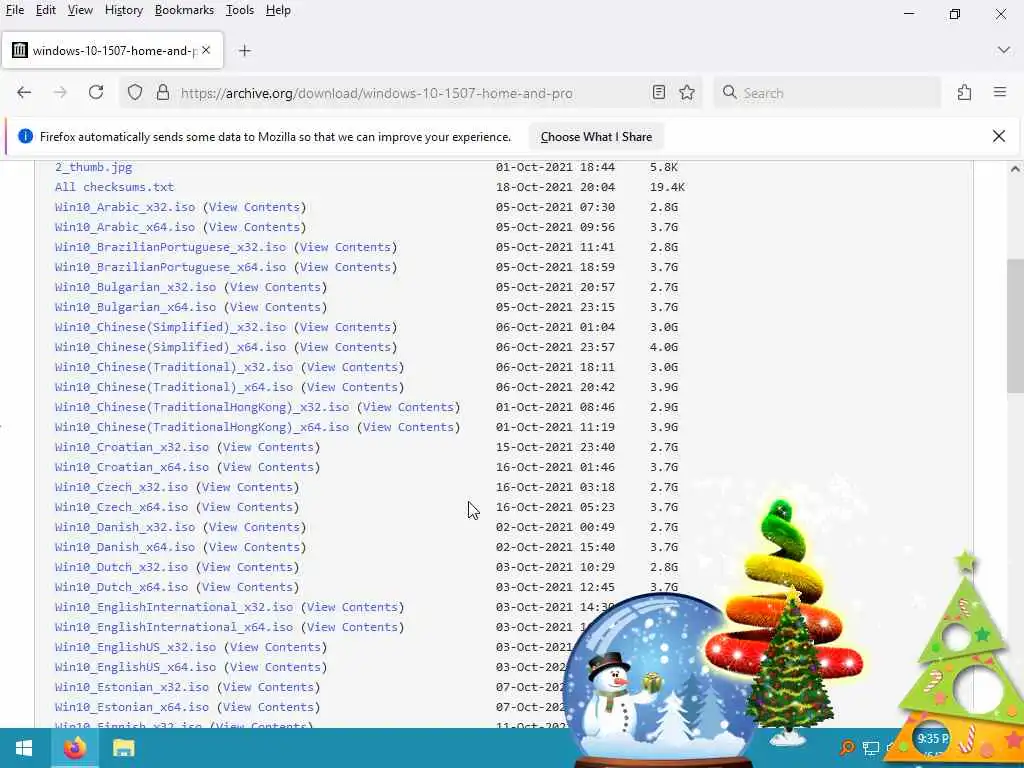Viewport: 1024px width, 768px height.
Task: Open the File menu
Action: [14, 10]
